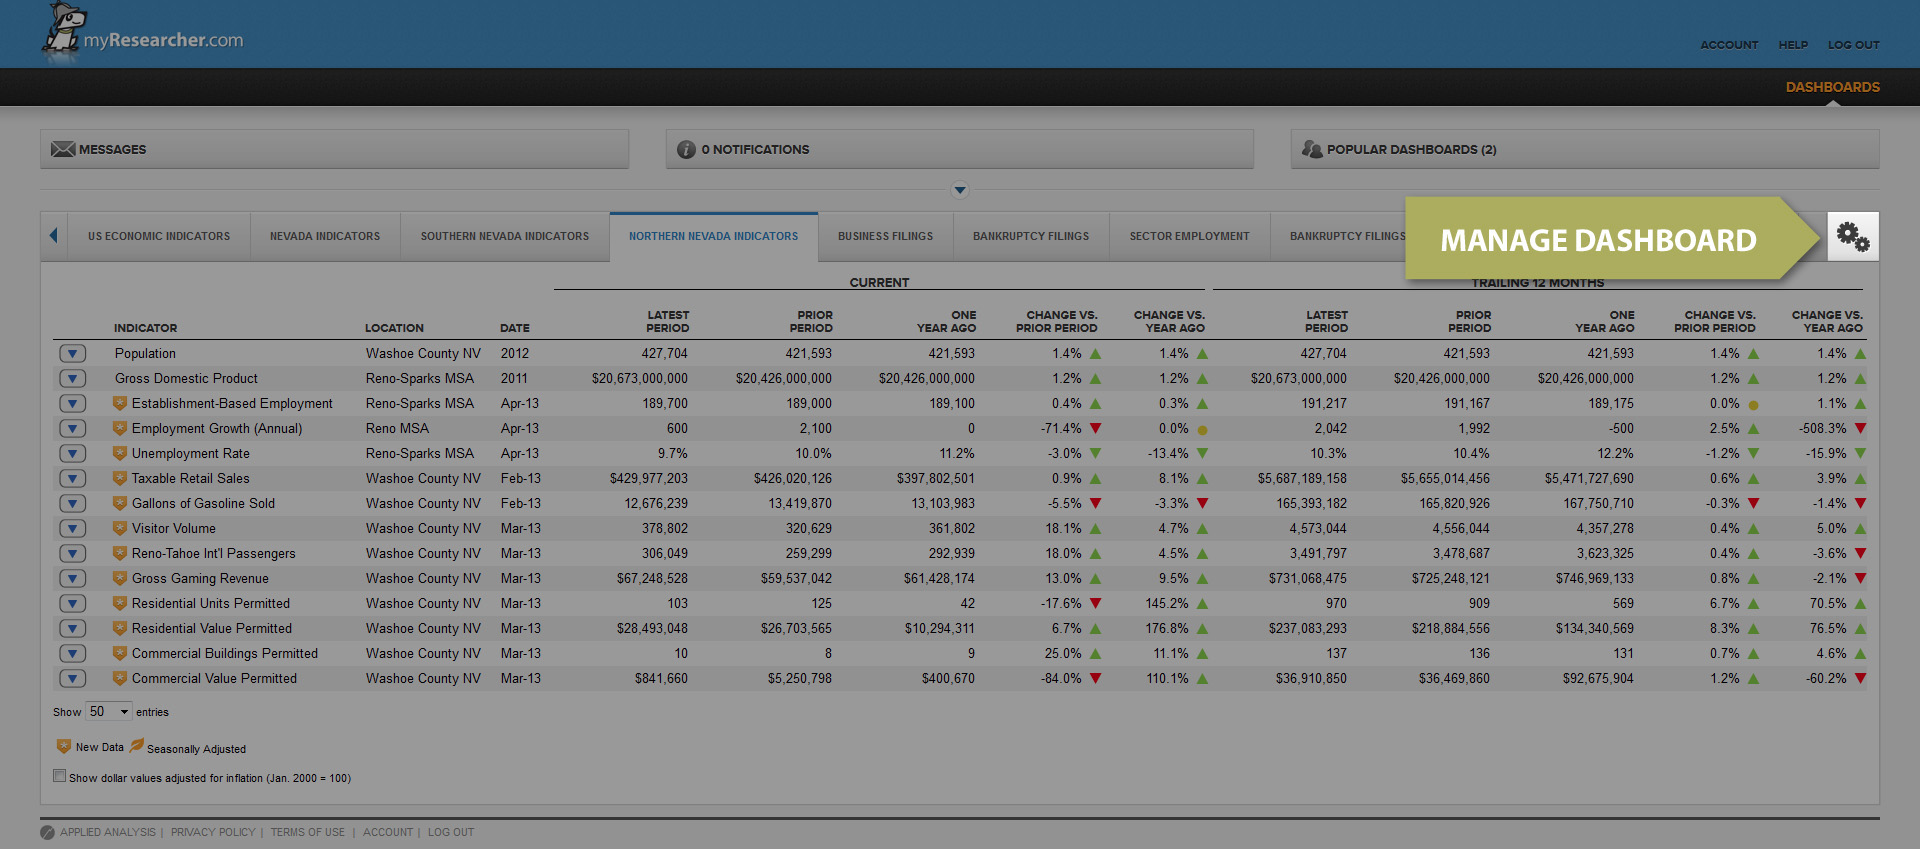Click the Log Out link in footer
This screenshot has height=849, width=1920.
(x=451, y=832)
